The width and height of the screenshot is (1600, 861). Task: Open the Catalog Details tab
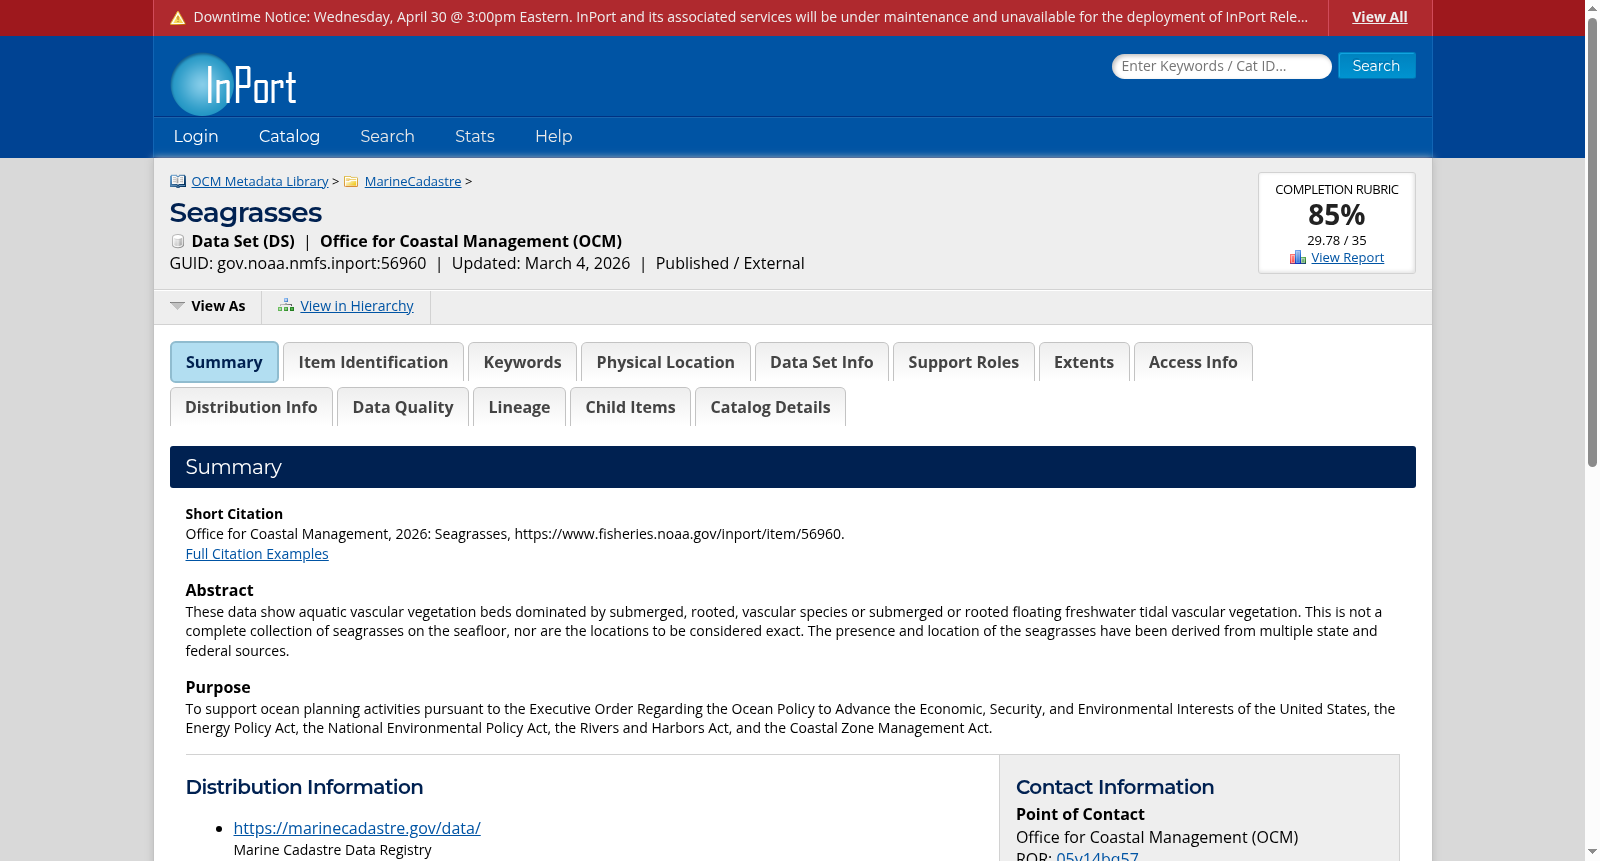point(770,407)
